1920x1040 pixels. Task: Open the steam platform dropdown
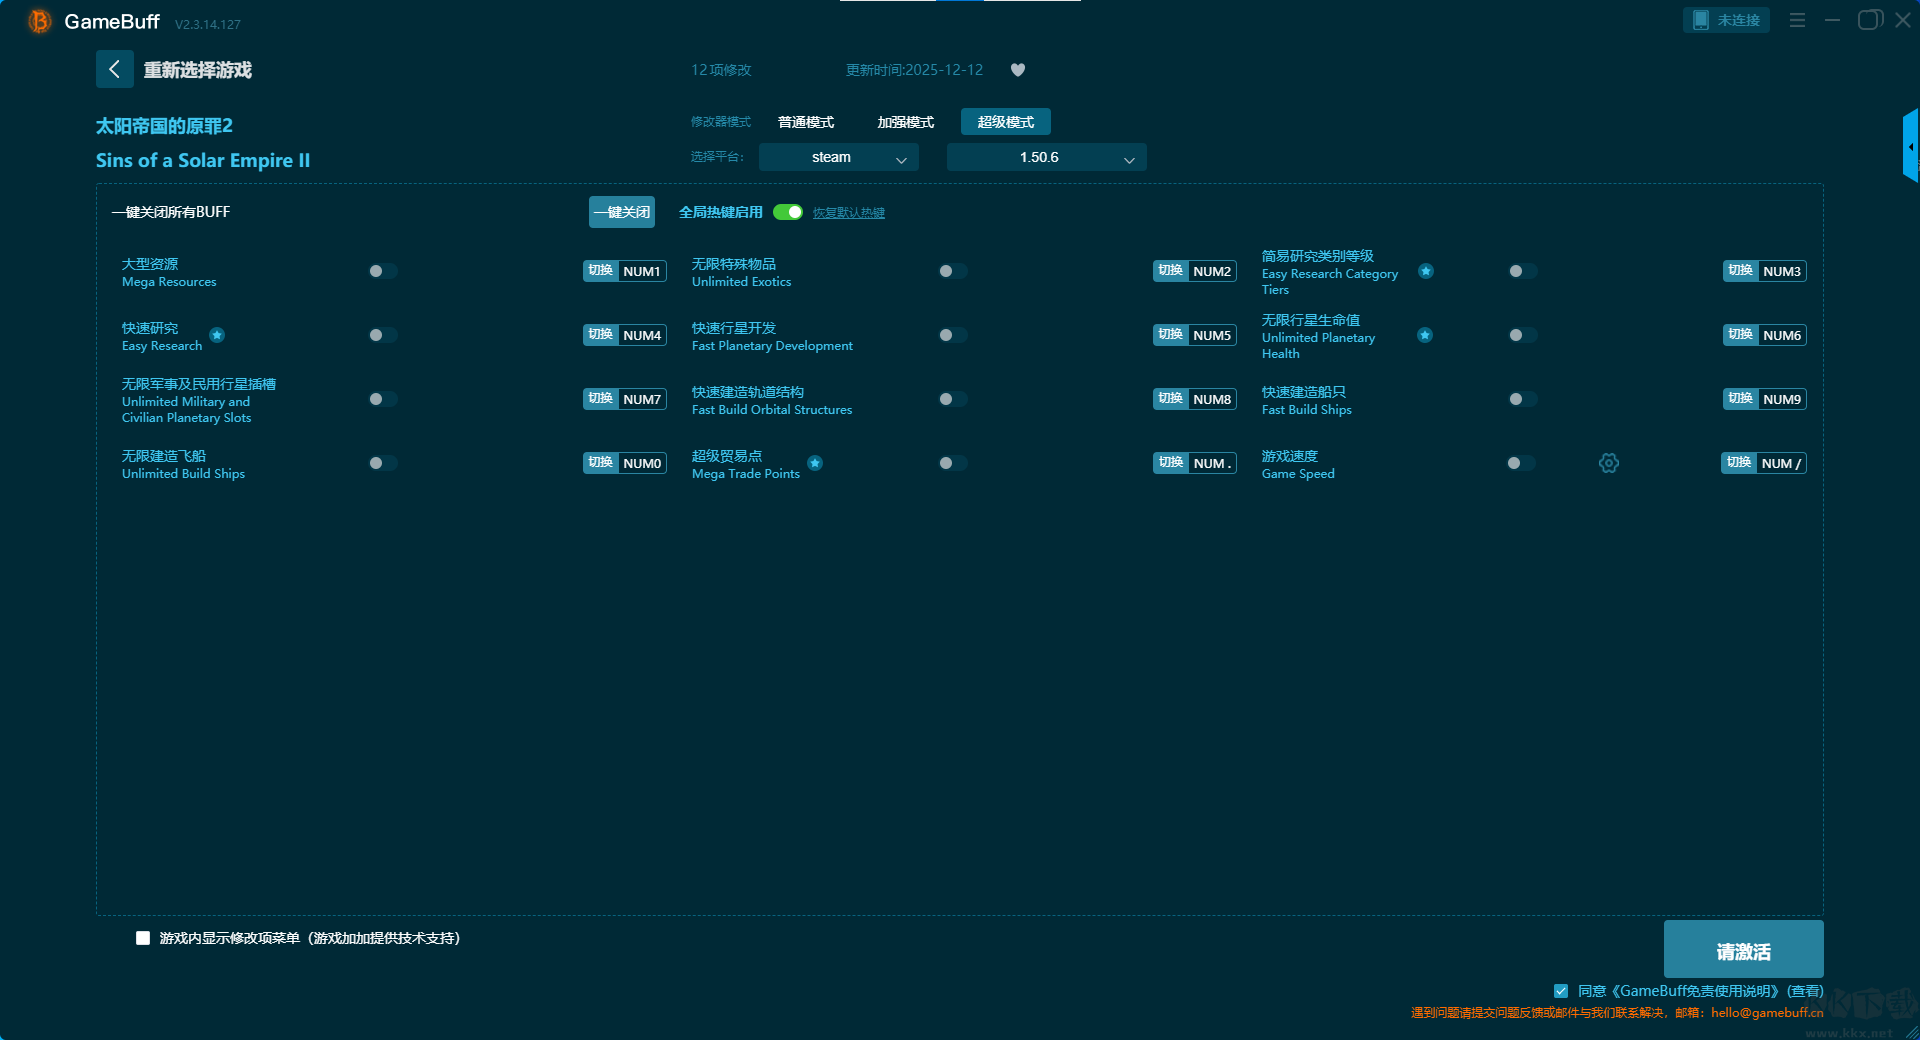pos(838,157)
